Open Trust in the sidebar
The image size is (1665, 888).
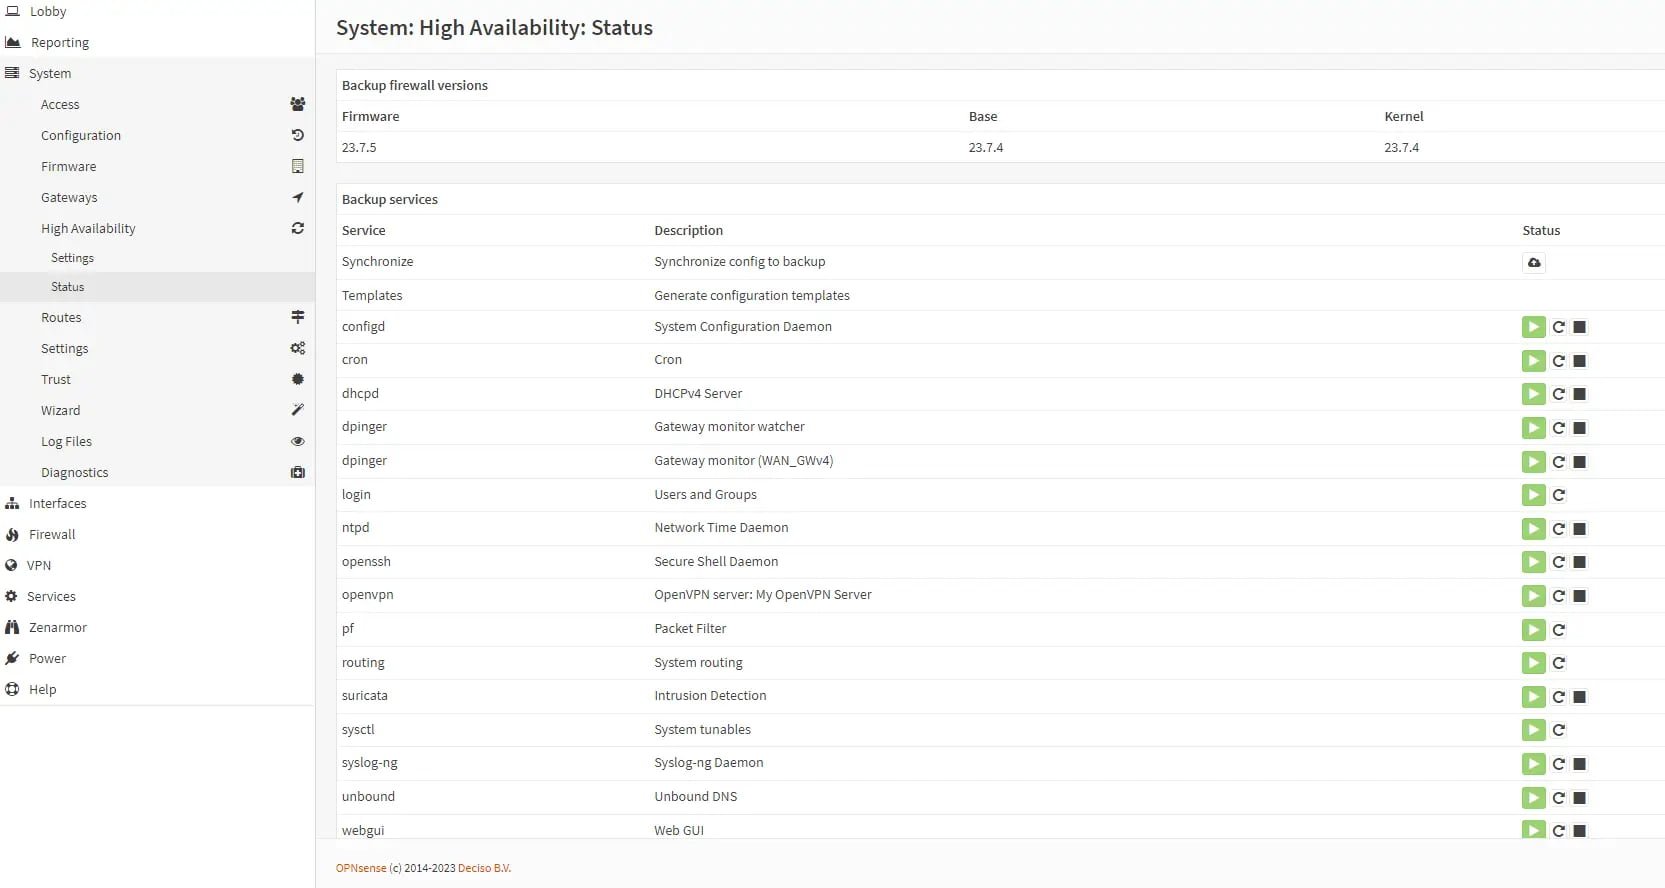coord(157,379)
